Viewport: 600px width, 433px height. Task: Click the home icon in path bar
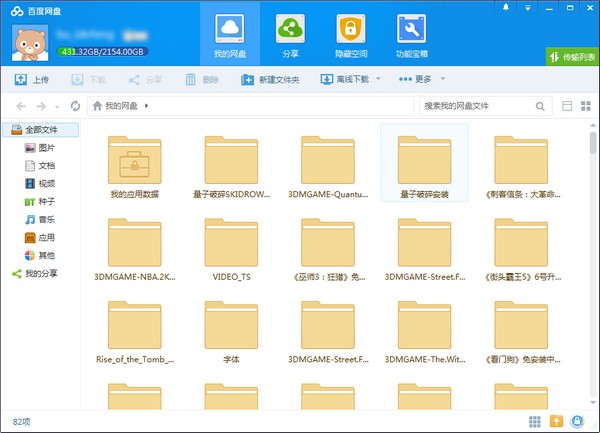[x=97, y=106]
